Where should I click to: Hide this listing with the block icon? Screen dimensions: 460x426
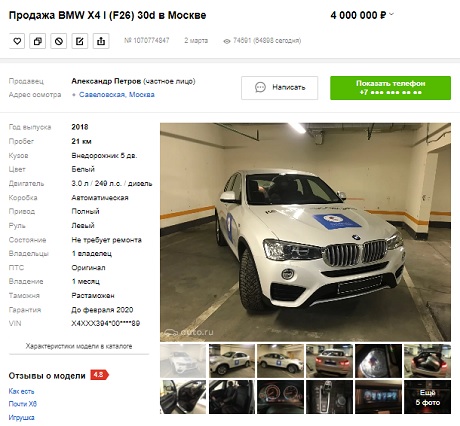tap(59, 41)
